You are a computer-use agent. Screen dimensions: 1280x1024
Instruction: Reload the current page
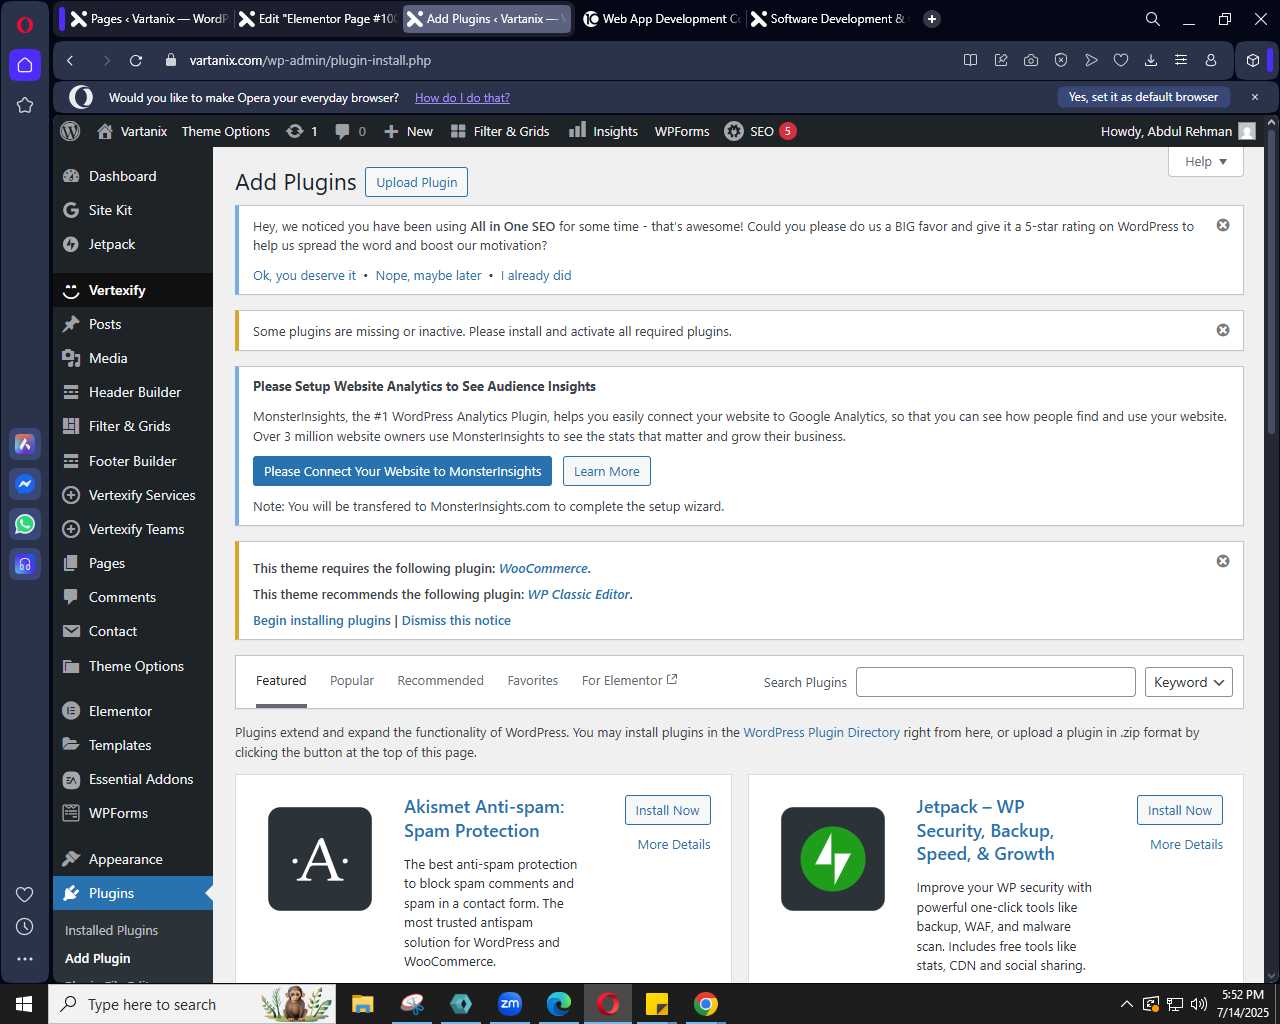click(136, 60)
